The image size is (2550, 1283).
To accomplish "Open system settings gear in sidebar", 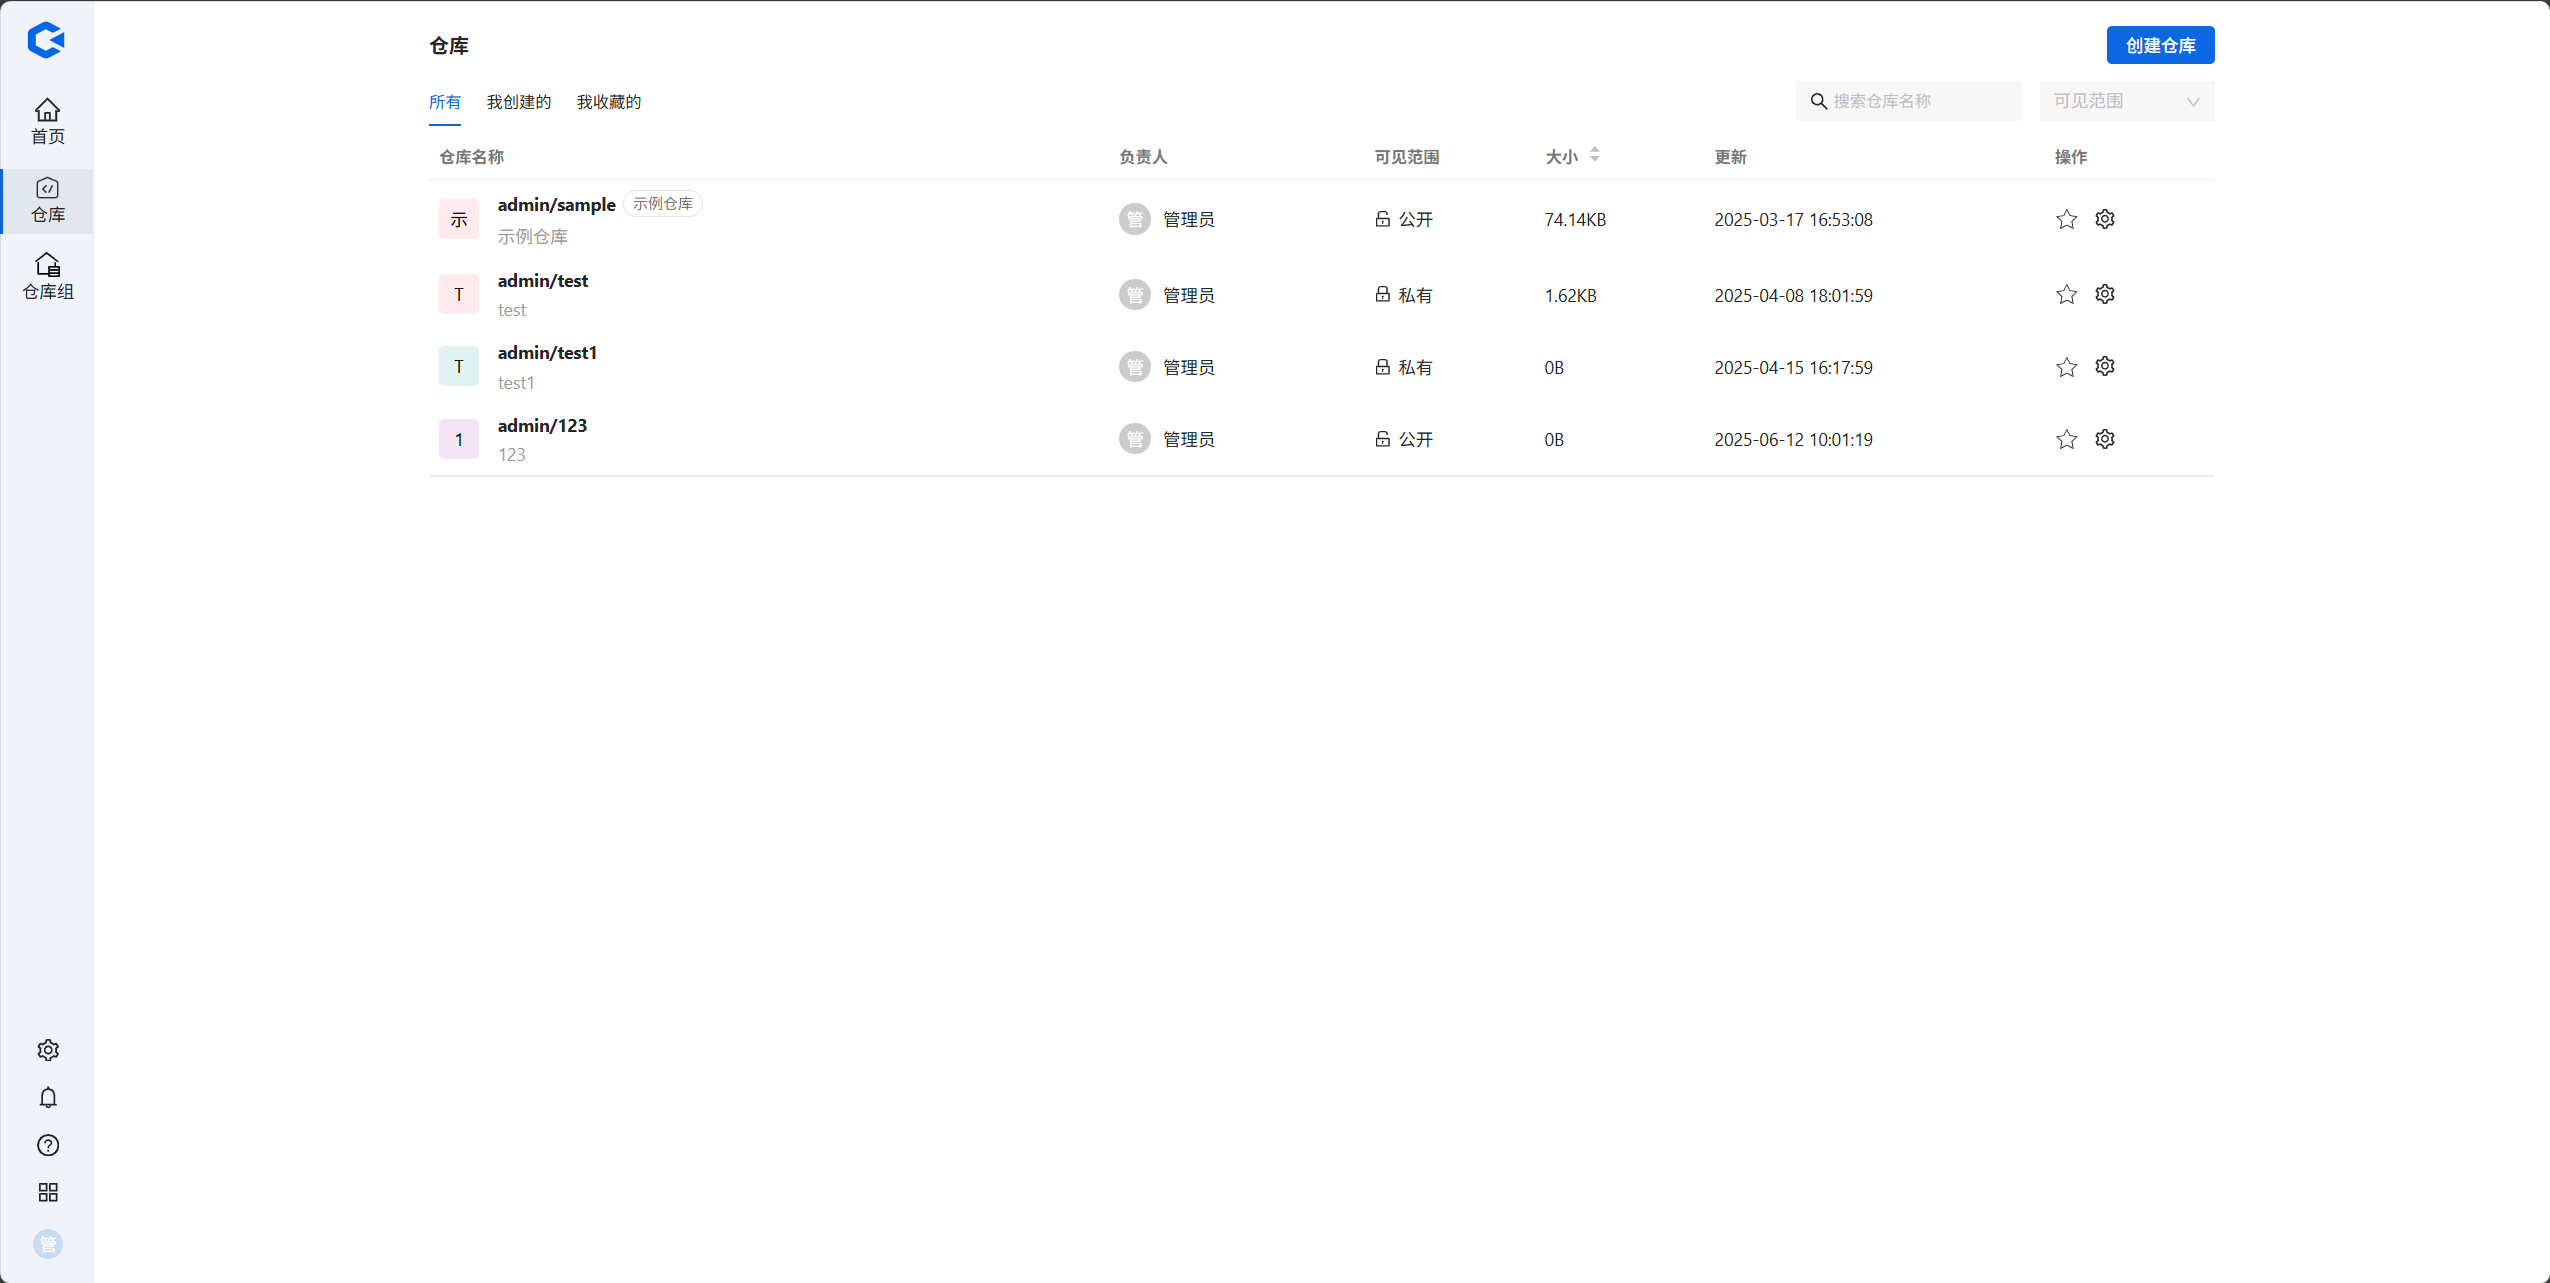I will point(48,1050).
